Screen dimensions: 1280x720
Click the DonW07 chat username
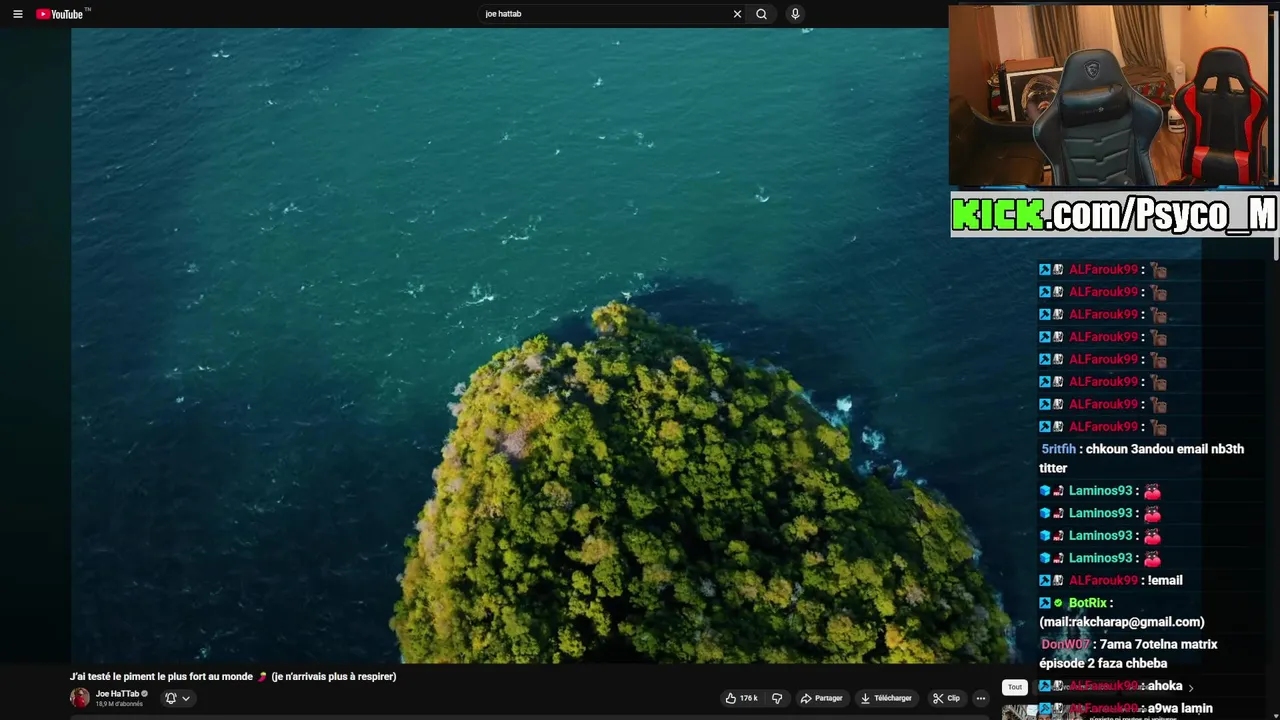(x=1065, y=645)
